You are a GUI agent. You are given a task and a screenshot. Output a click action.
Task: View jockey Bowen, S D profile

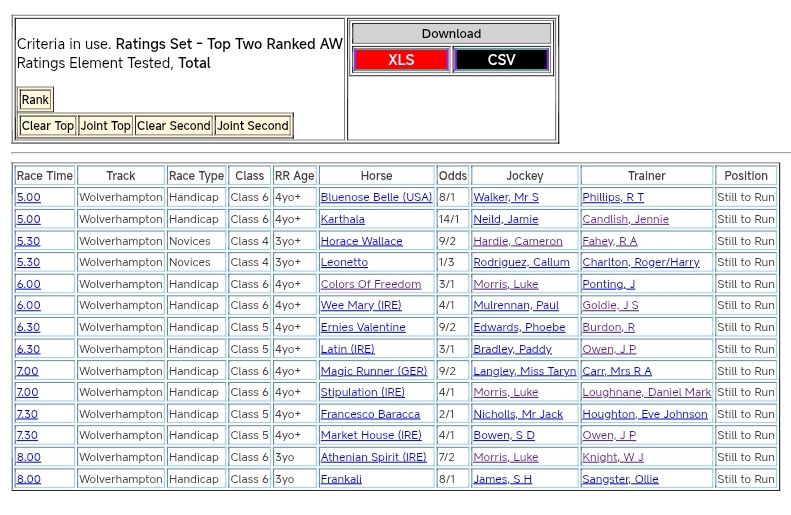[x=504, y=436]
